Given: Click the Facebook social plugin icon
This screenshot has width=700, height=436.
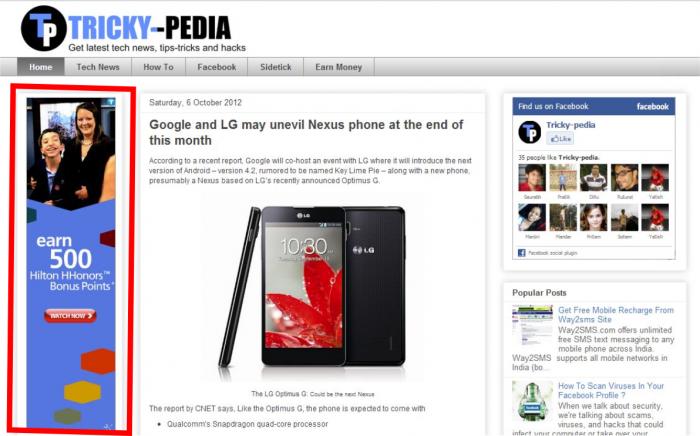Looking at the screenshot, I should pyautogui.click(x=521, y=253).
